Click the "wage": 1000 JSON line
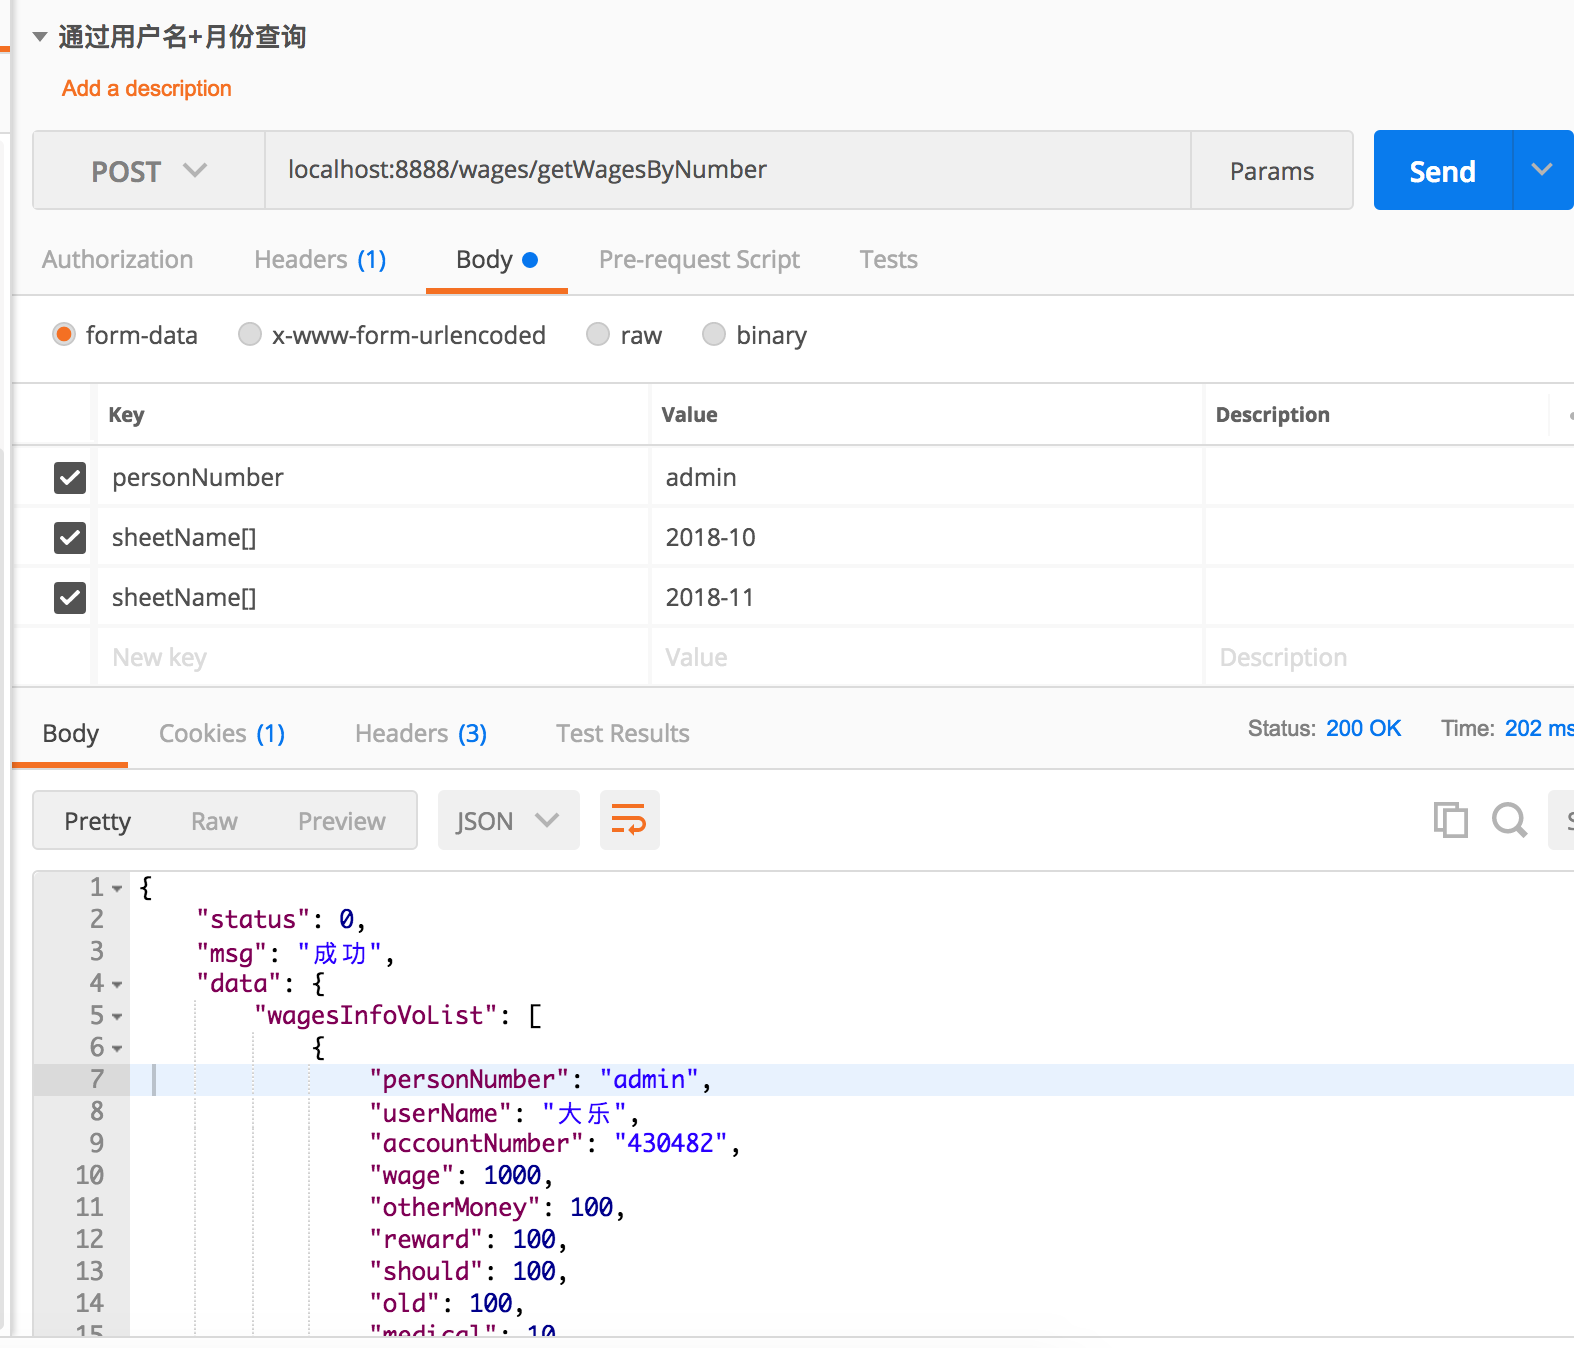Viewport: 1574px width, 1348px height. tap(461, 1175)
